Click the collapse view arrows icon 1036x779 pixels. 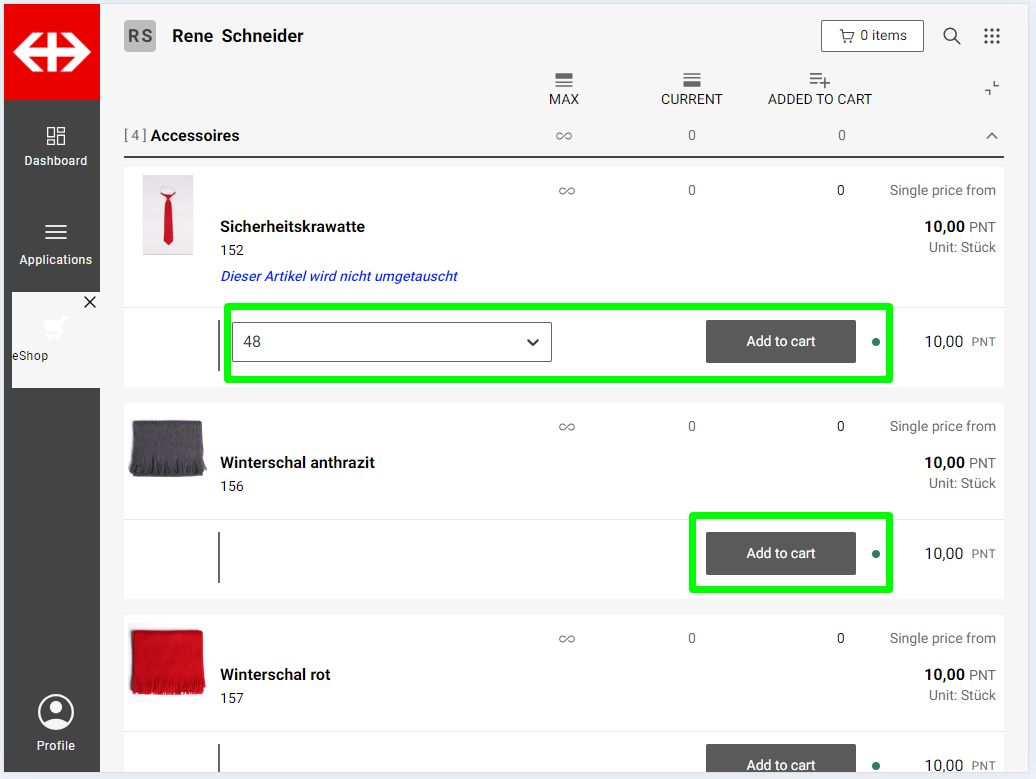pyautogui.click(x=991, y=89)
